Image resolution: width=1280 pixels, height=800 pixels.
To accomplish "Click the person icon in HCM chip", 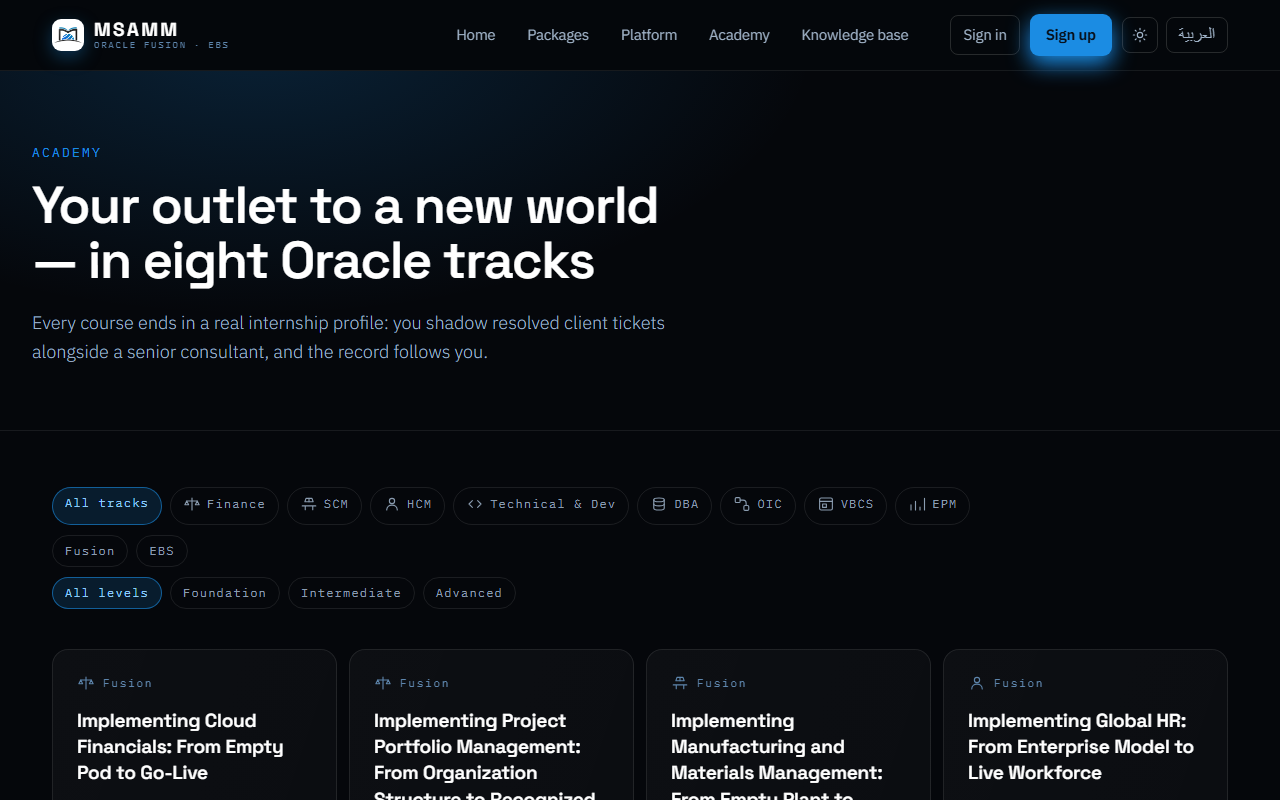I will (x=392, y=505).
